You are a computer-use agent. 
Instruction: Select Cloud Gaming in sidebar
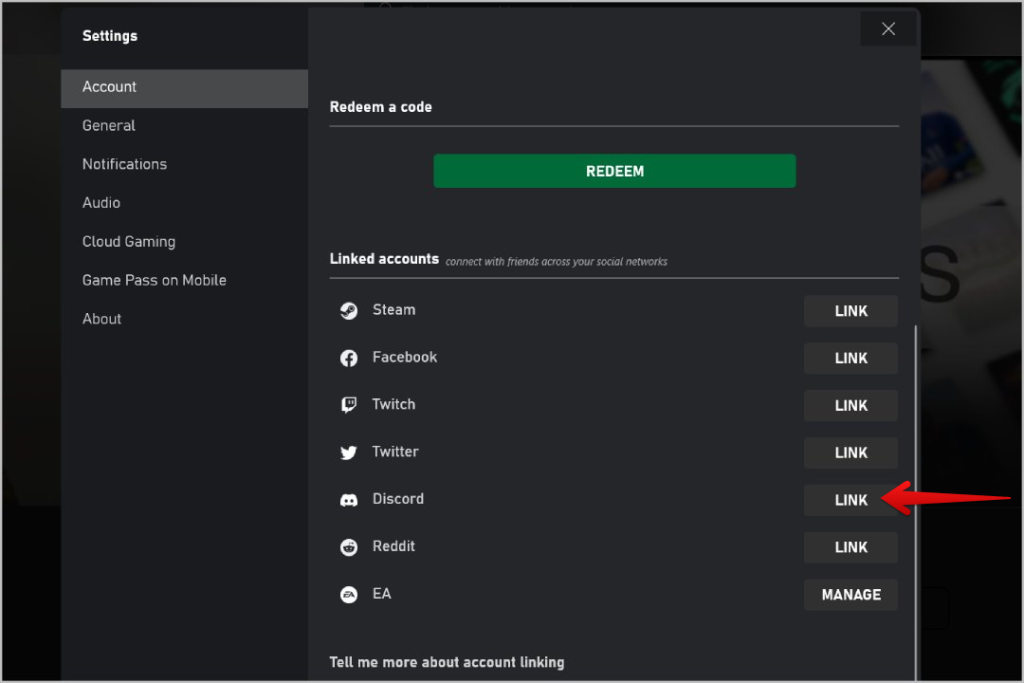[184, 242]
